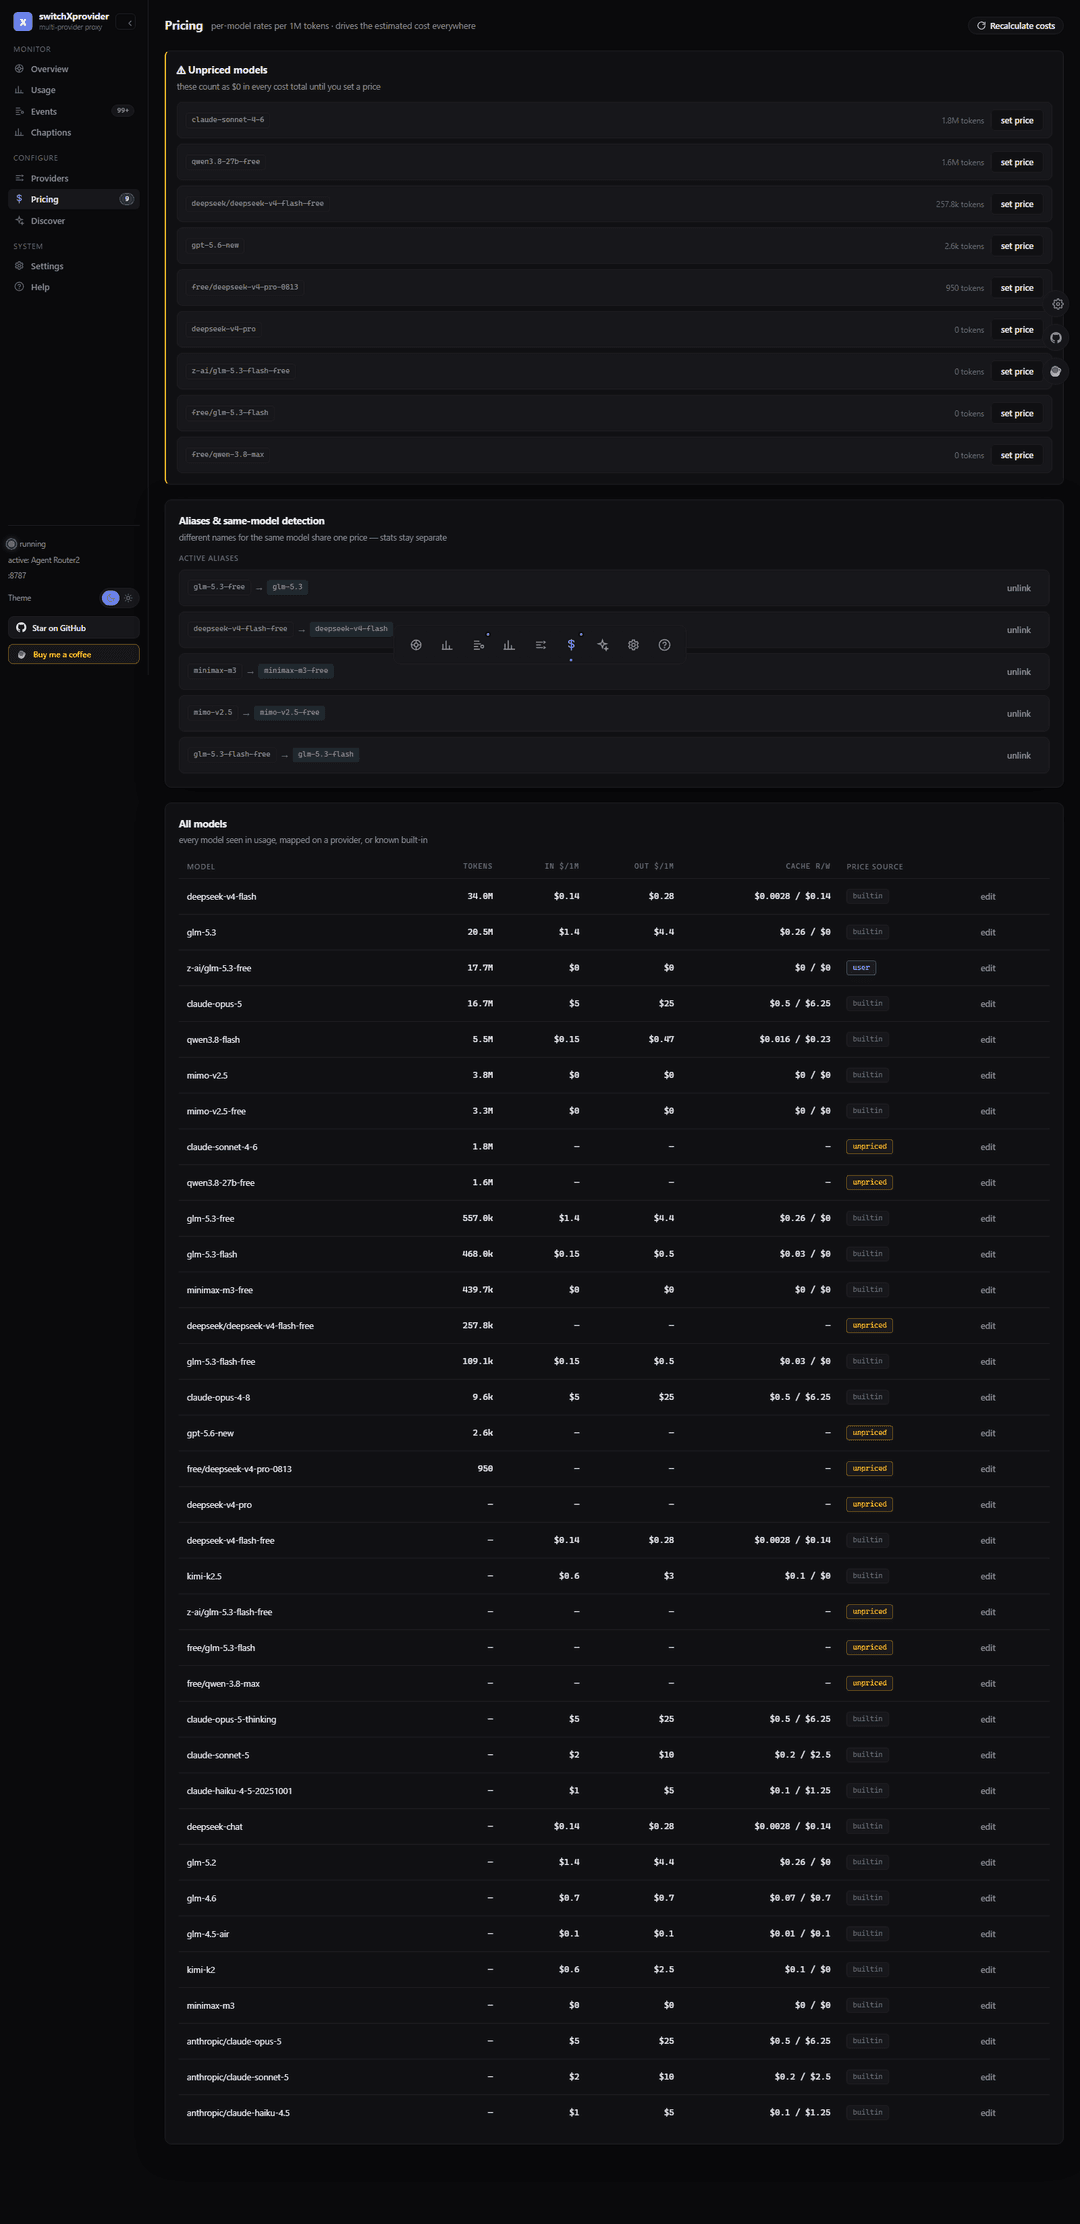1080x2224 pixels.
Task: Unlink the mimo-v2.5 alias
Action: tap(1018, 714)
